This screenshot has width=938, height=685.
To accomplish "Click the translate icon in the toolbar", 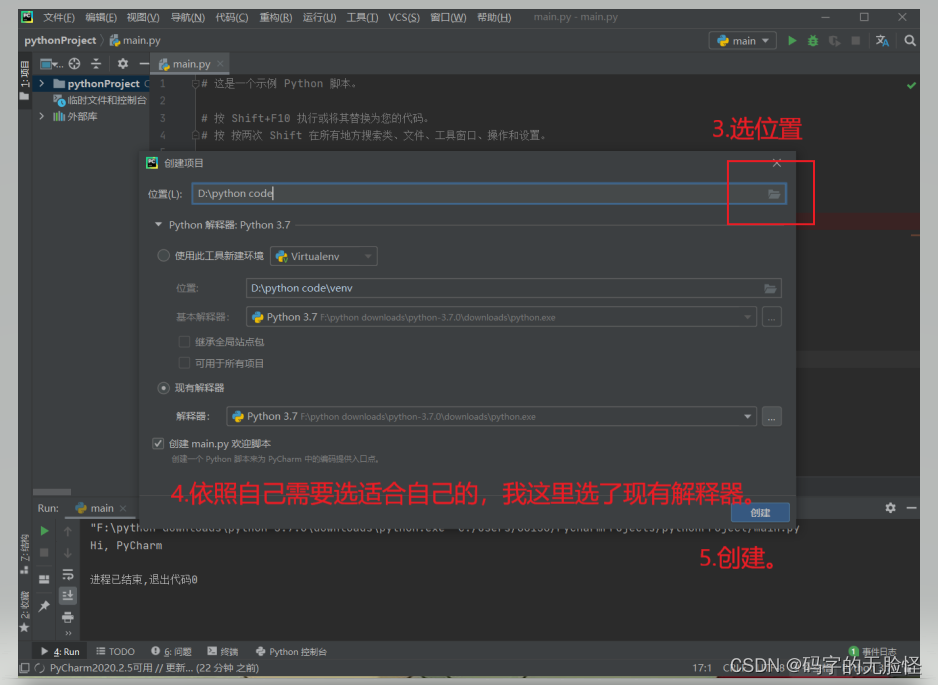I will [883, 40].
